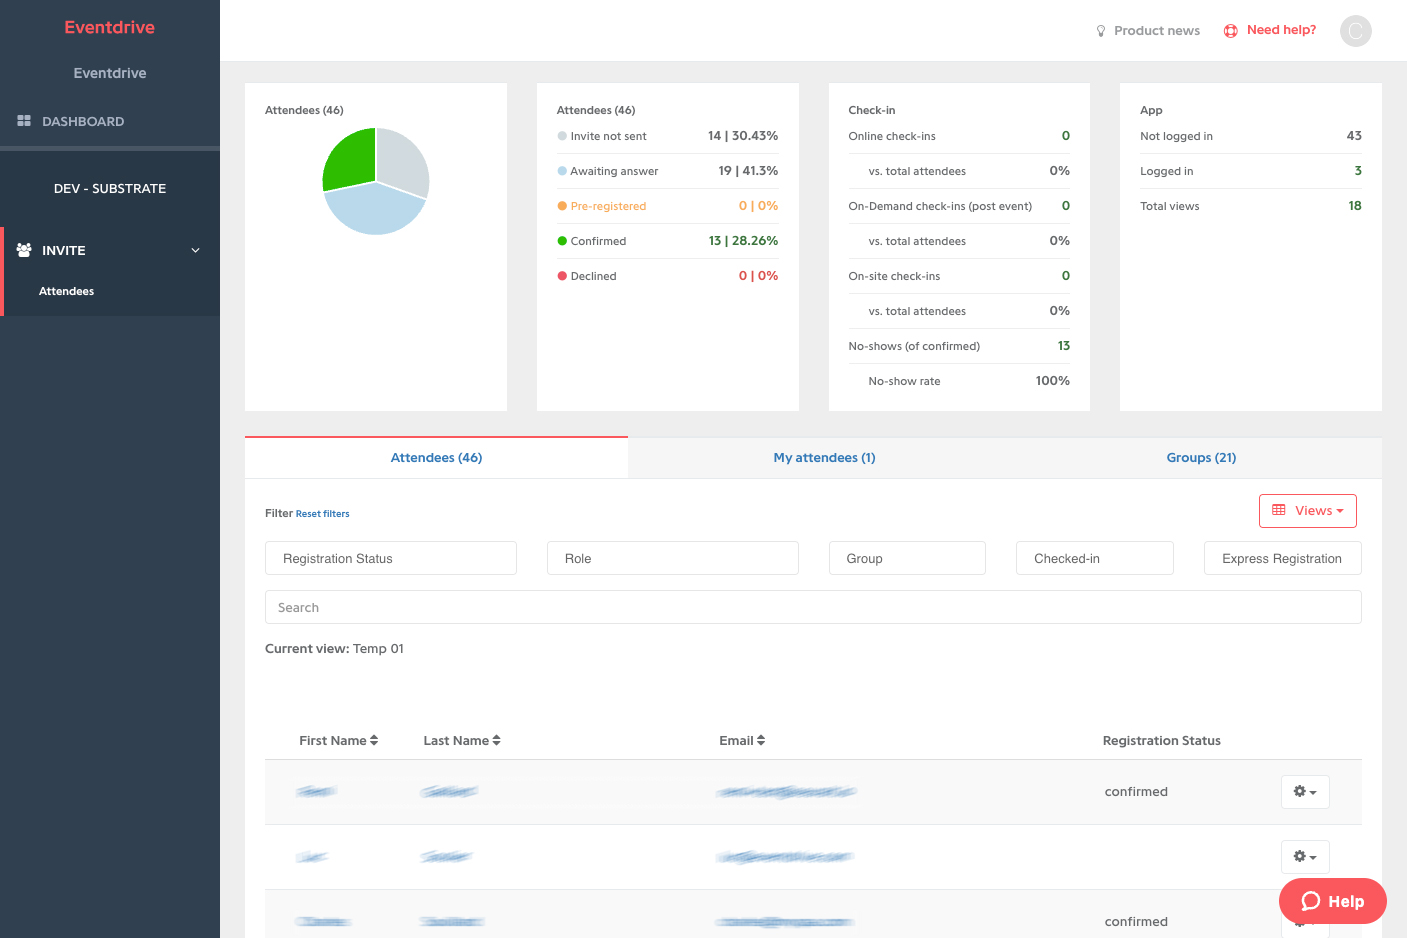This screenshot has height=938, width=1407.
Task: Click the 14 | 30.43% value
Action: click(x=743, y=136)
